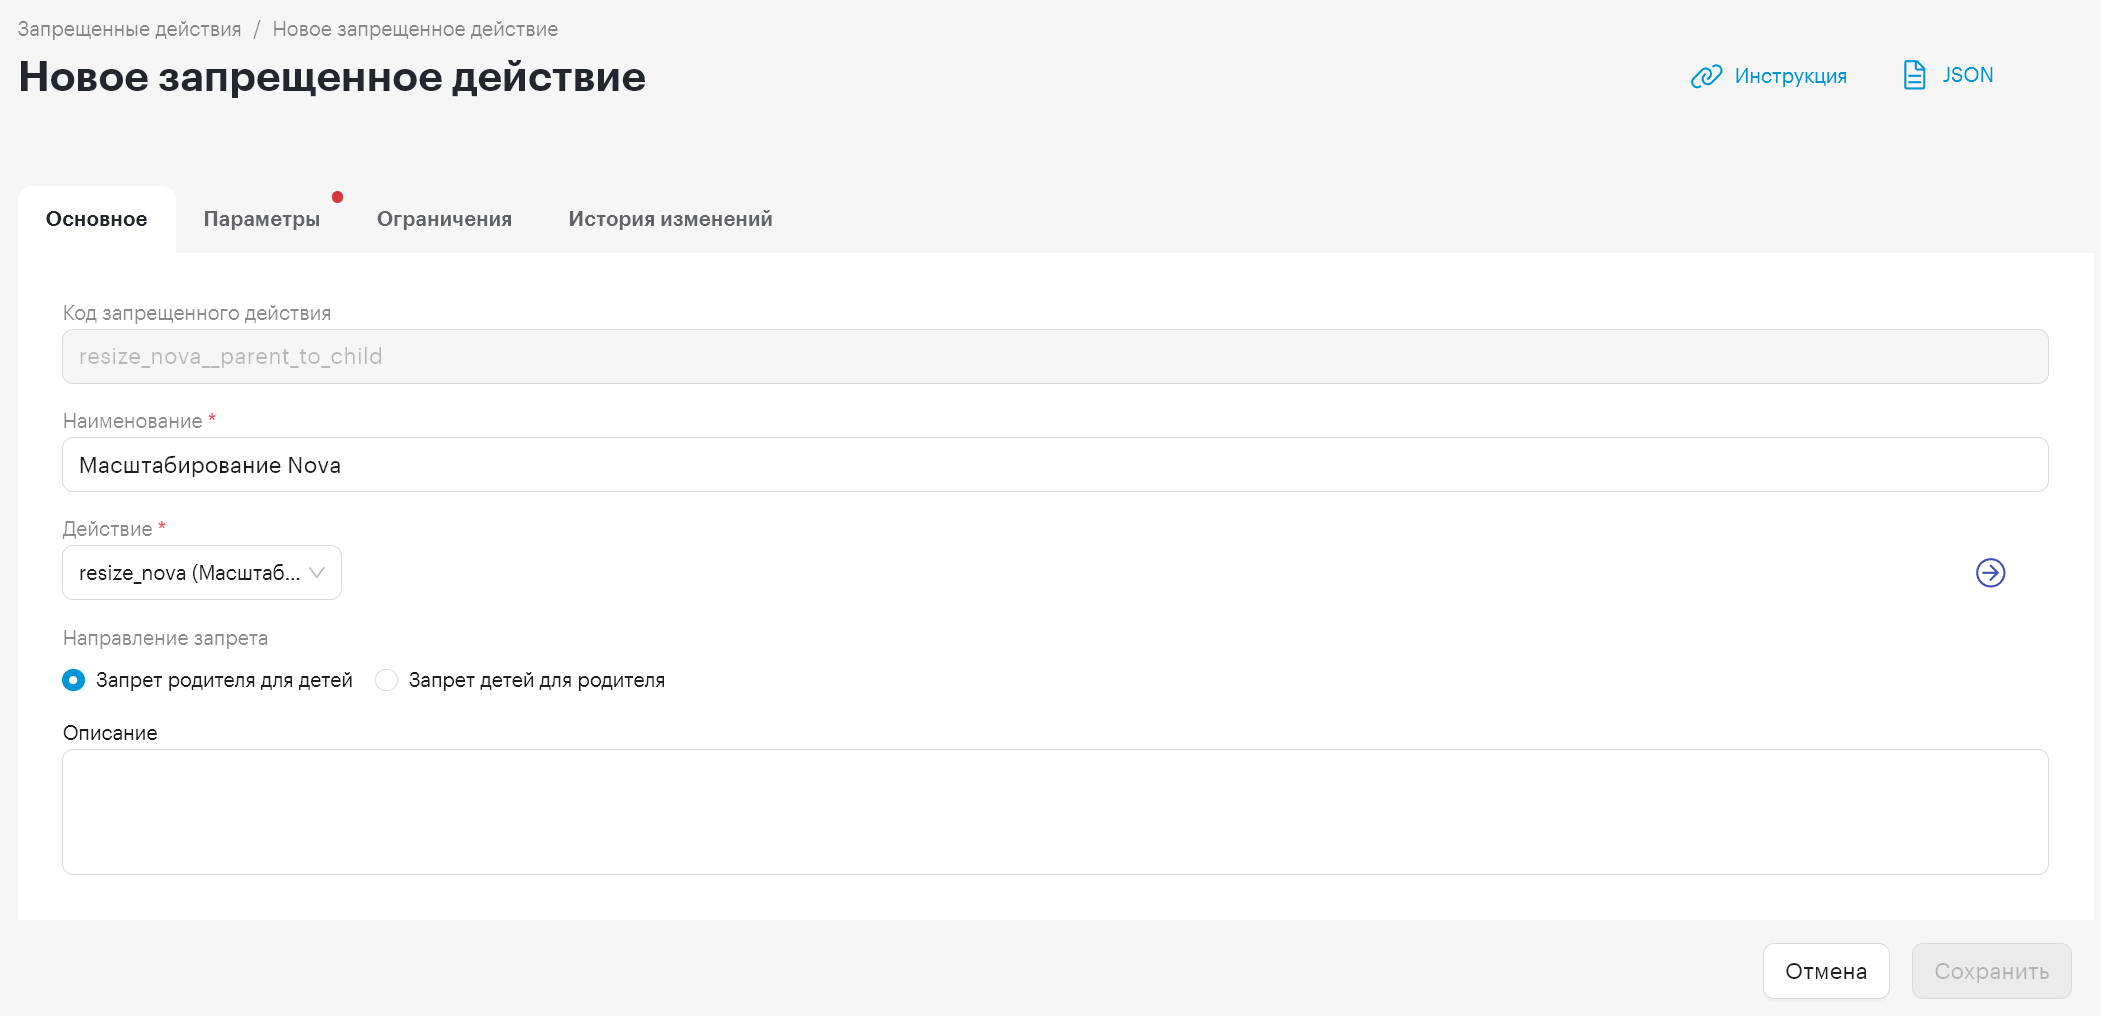Click the Код запрещенного действия field
The image size is (2101, 1016).
point(1055,357)
